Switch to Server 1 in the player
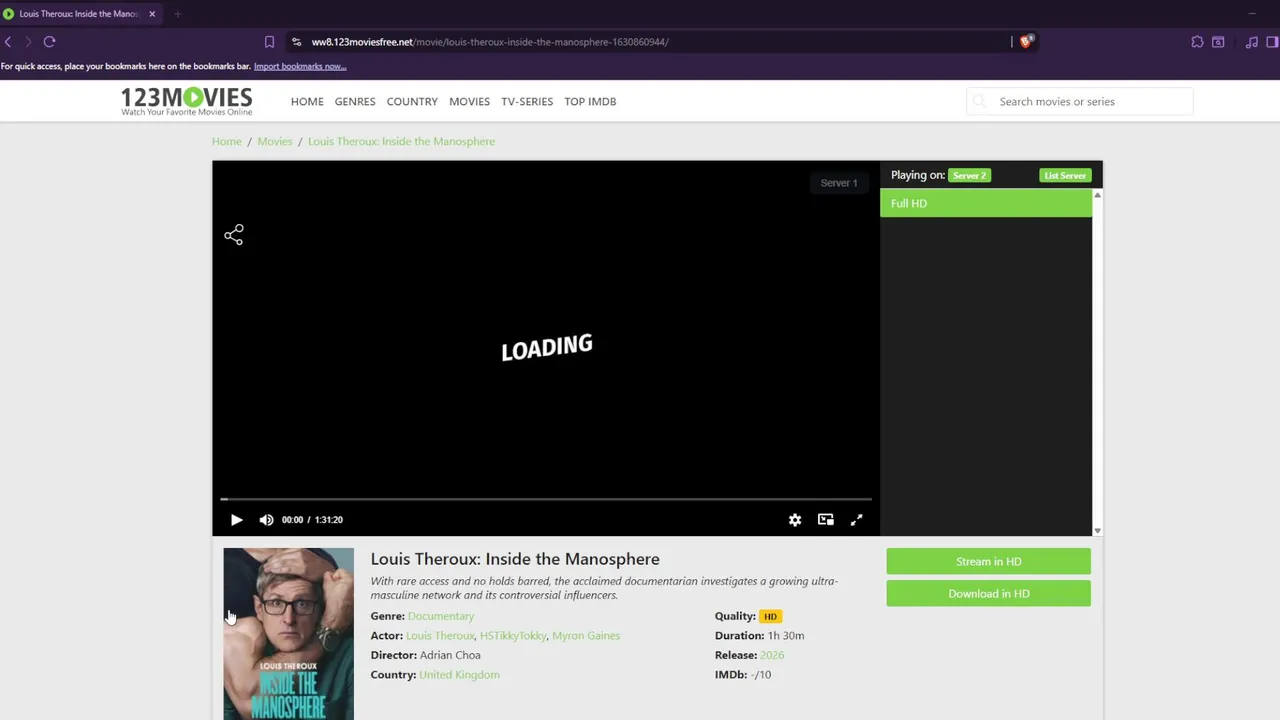The width and height of the screenshot is (1280, 720). pyautogui.click(x=839, y=183)
